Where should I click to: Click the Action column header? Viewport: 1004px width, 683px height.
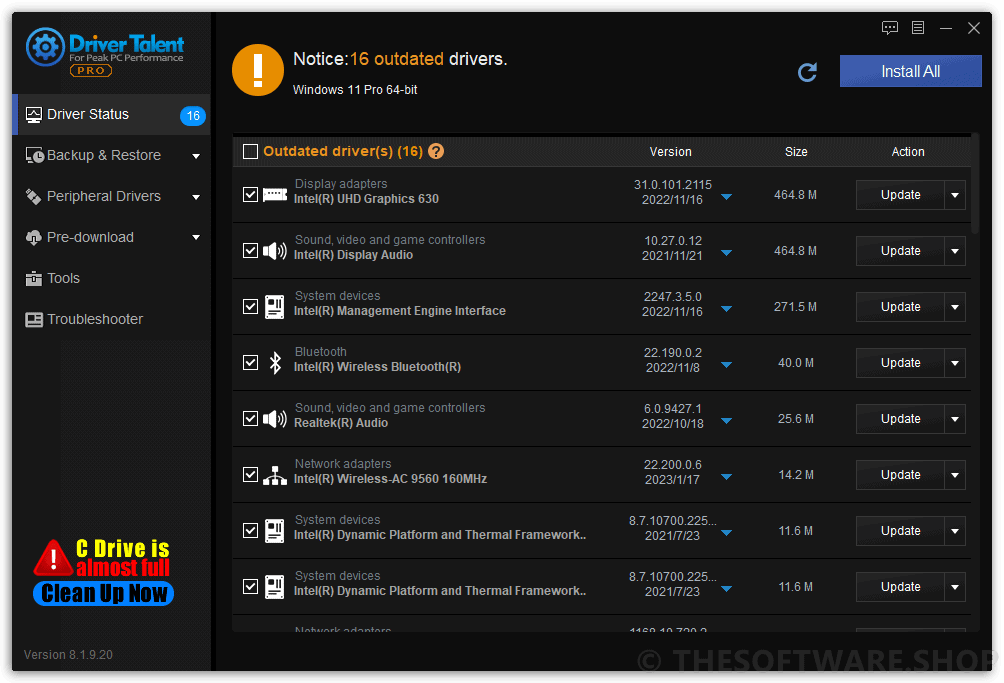[908, 152]
